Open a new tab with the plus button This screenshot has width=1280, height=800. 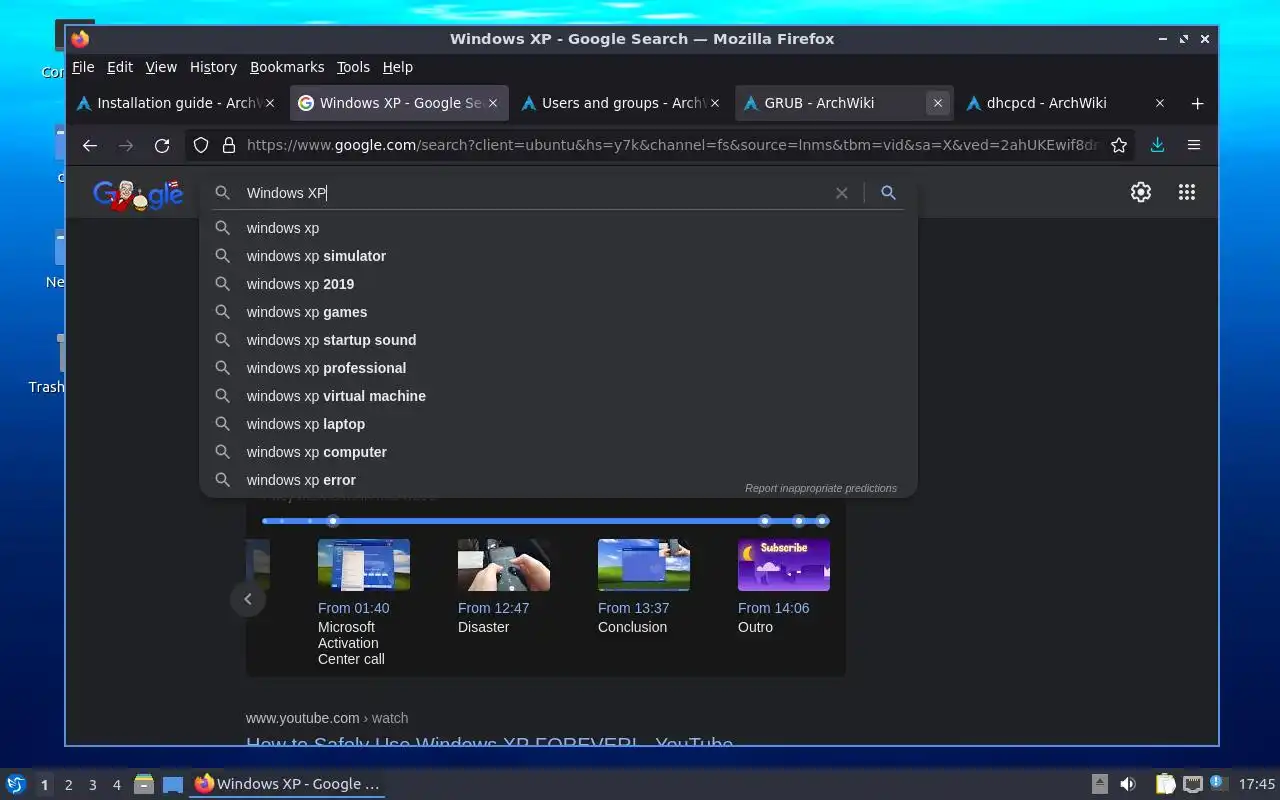tap(1197, 103)
